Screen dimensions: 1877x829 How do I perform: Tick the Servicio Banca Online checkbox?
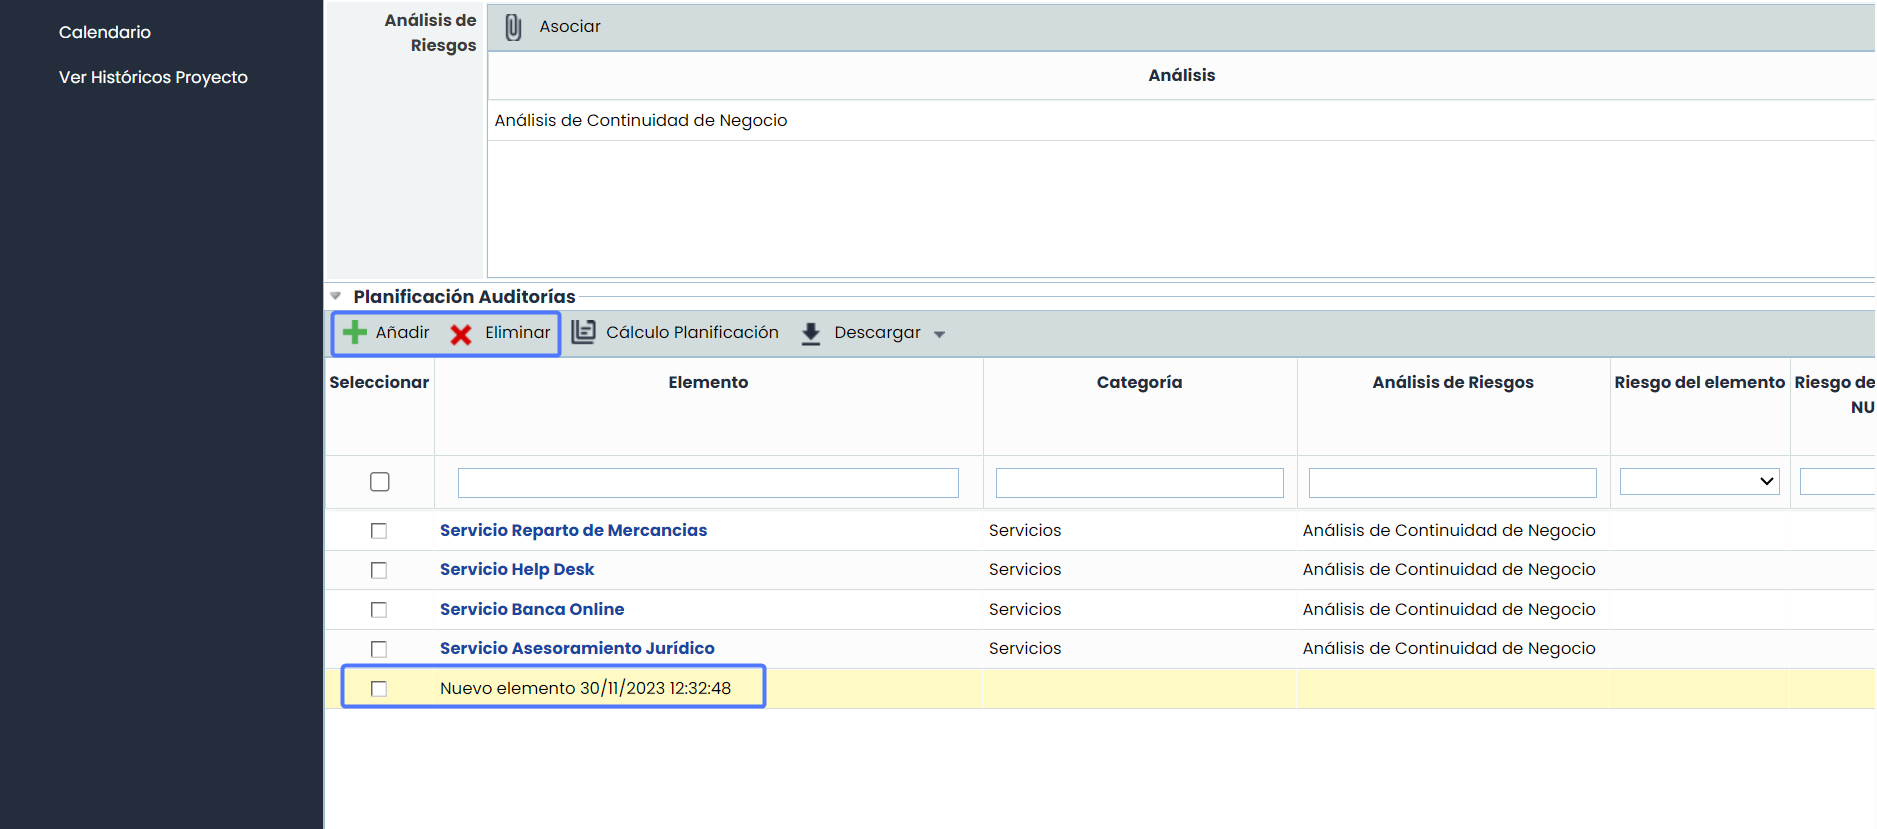[x=379, y=610]
